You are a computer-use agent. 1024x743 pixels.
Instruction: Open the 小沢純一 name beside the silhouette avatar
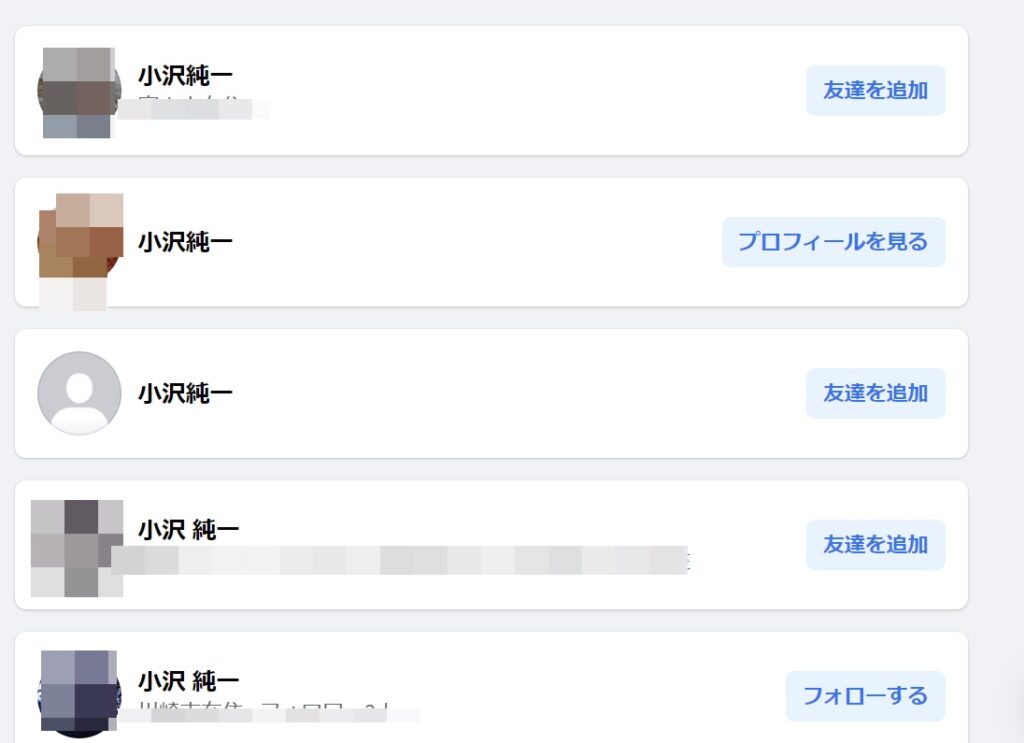(185, 394)
